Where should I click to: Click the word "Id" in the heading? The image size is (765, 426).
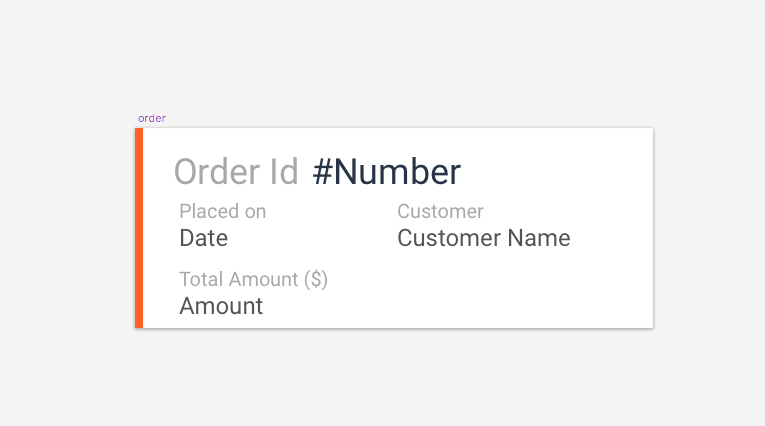pos(284,172)
